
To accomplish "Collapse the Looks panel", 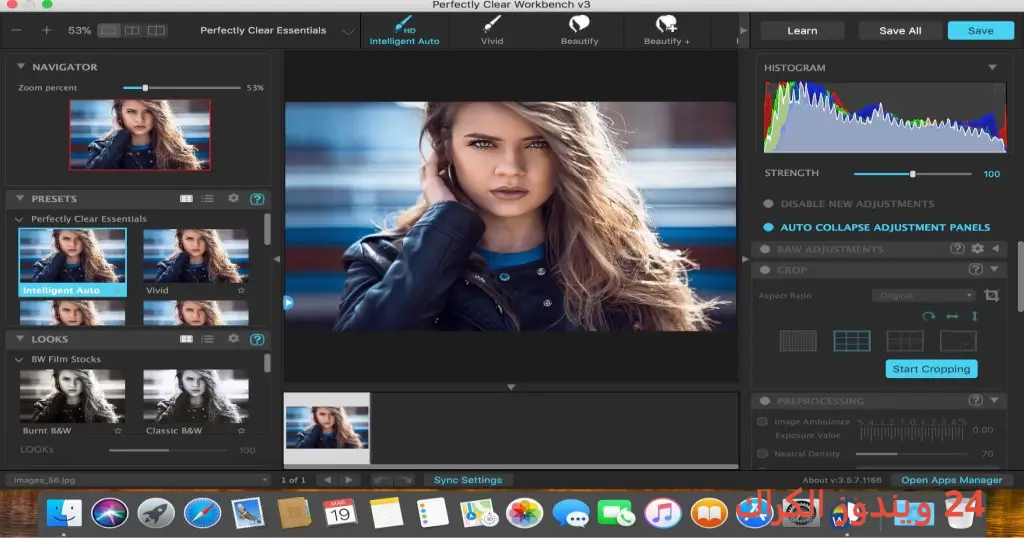I will tap(20, 339).
